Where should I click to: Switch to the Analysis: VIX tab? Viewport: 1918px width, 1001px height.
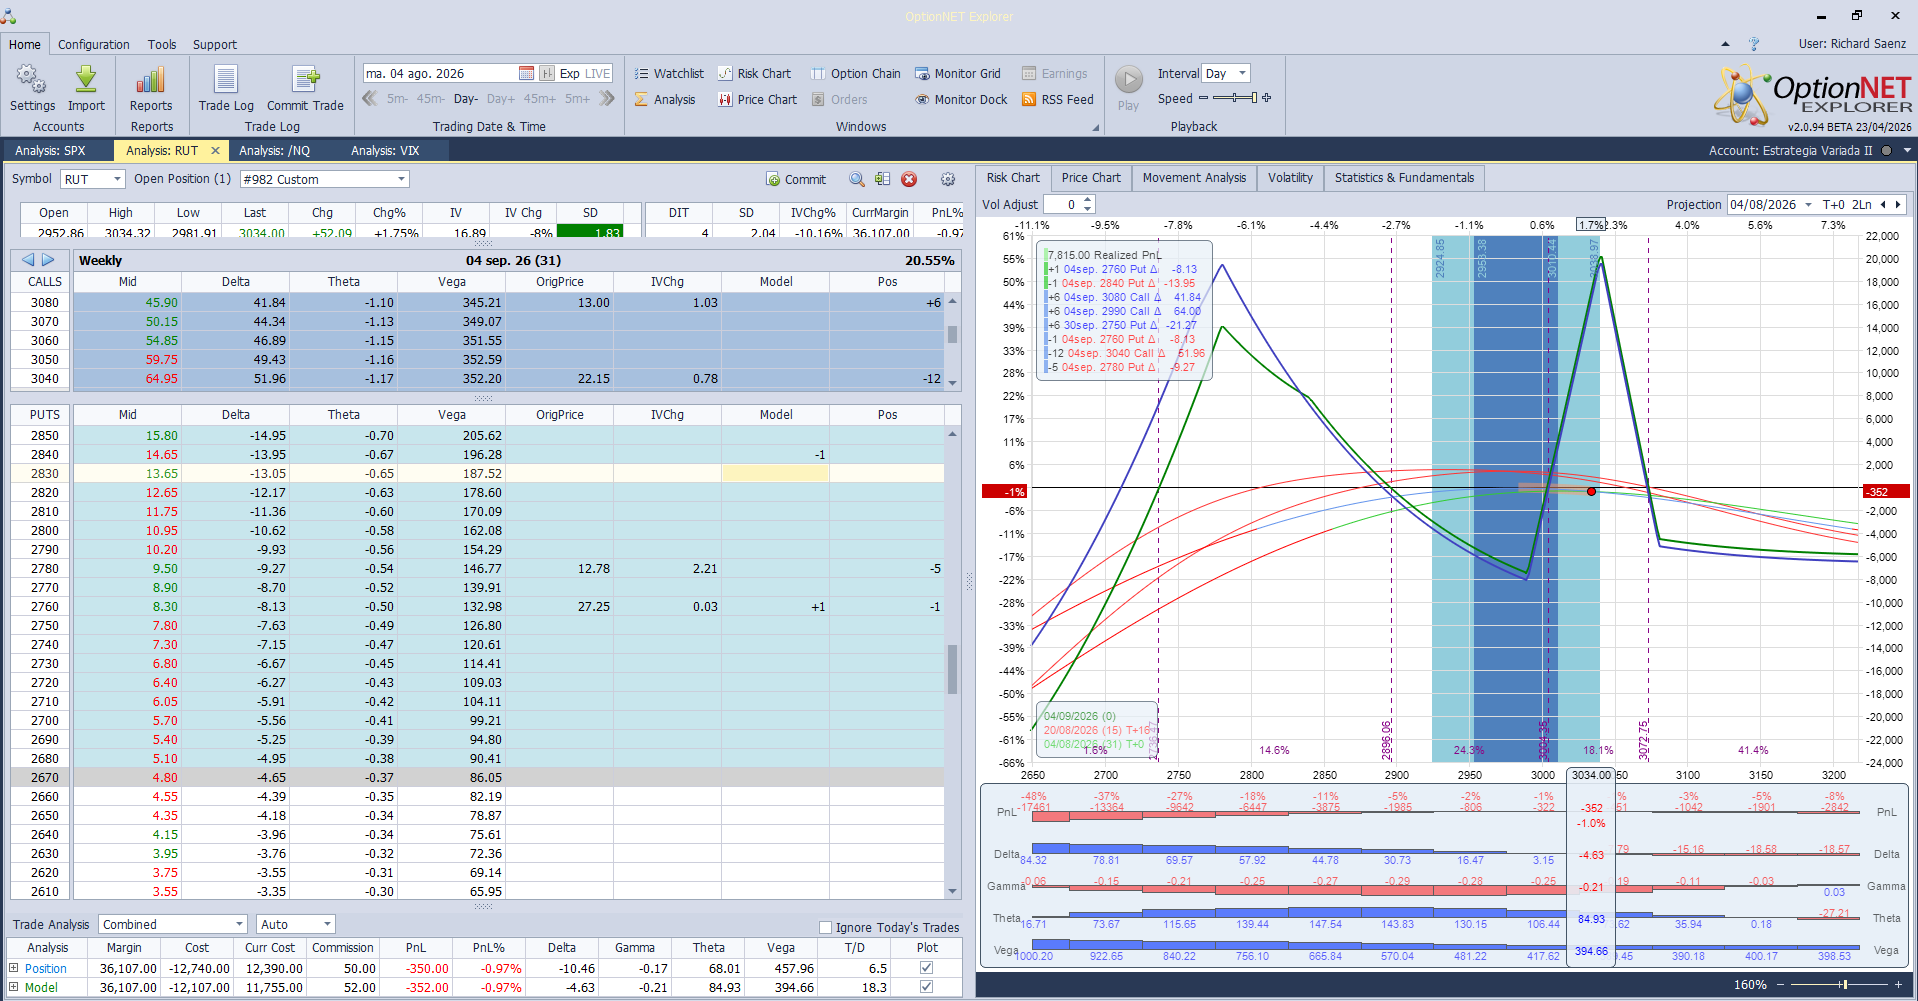[x=385, y=151]
